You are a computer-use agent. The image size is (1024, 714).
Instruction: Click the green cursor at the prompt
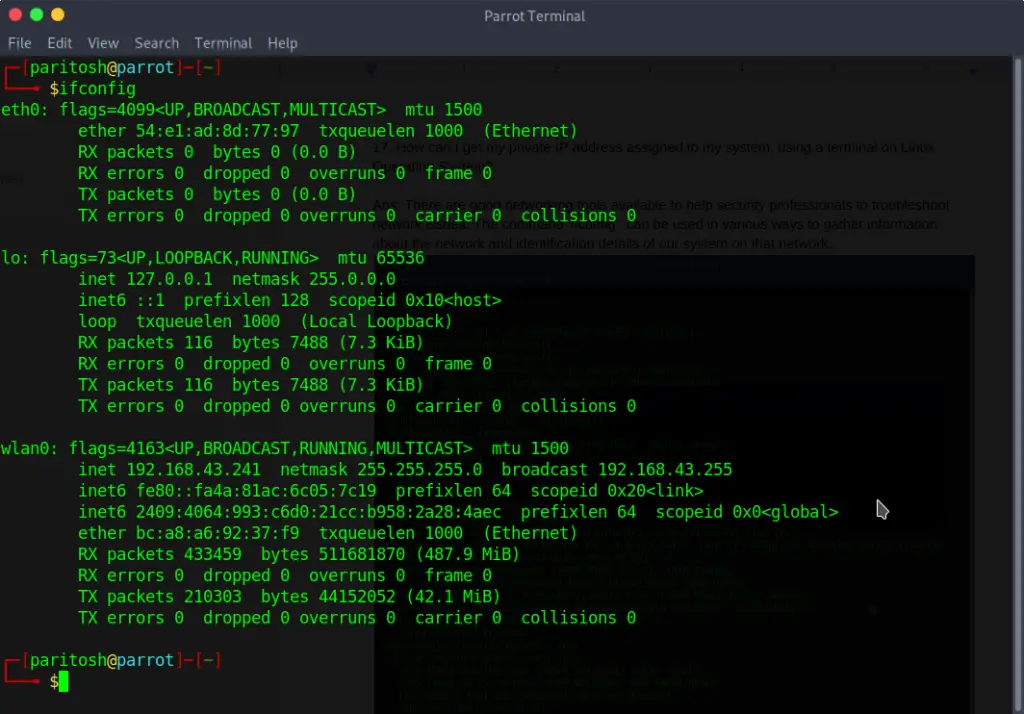pyautogui.click(x=63, y=681)
